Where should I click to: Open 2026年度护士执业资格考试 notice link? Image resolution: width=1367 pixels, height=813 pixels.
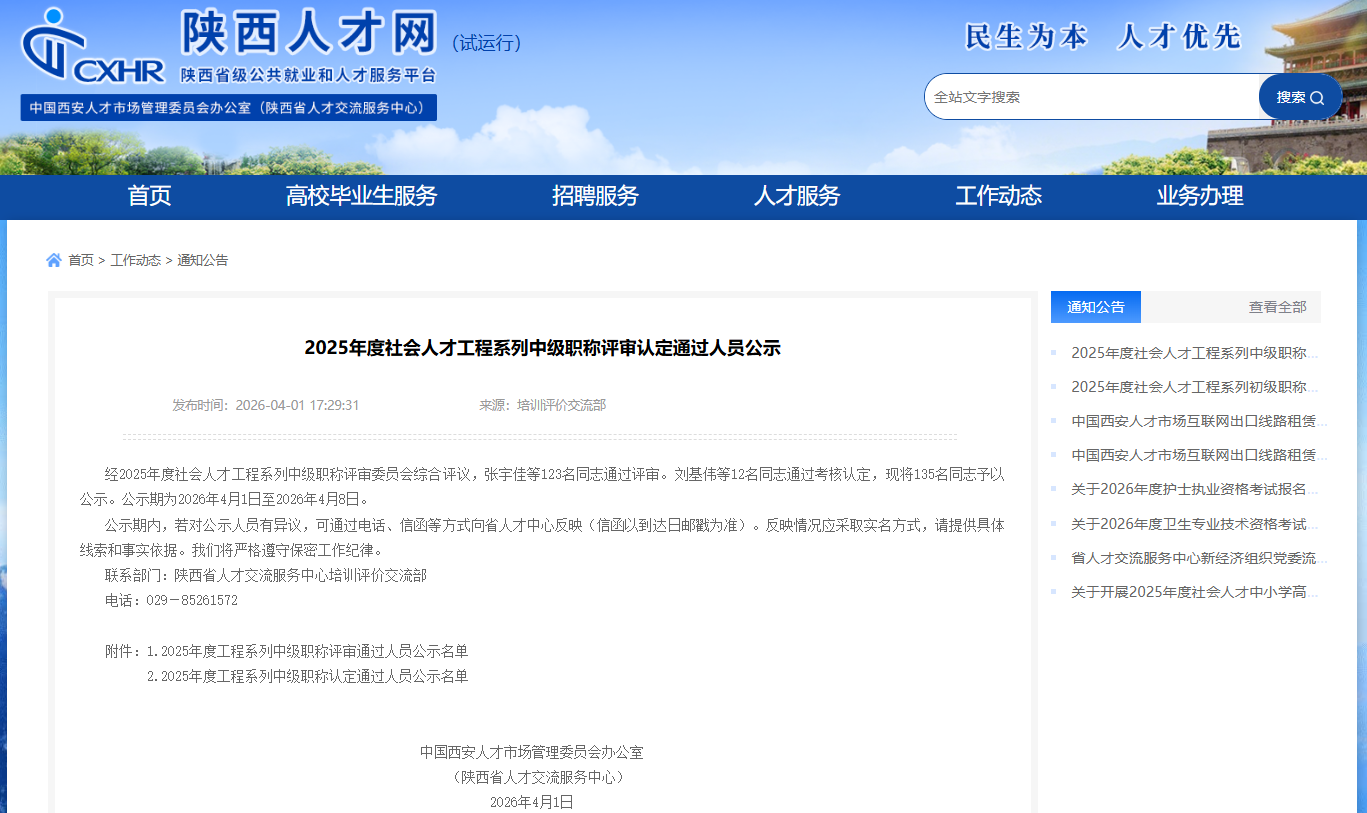point(1193,489)
